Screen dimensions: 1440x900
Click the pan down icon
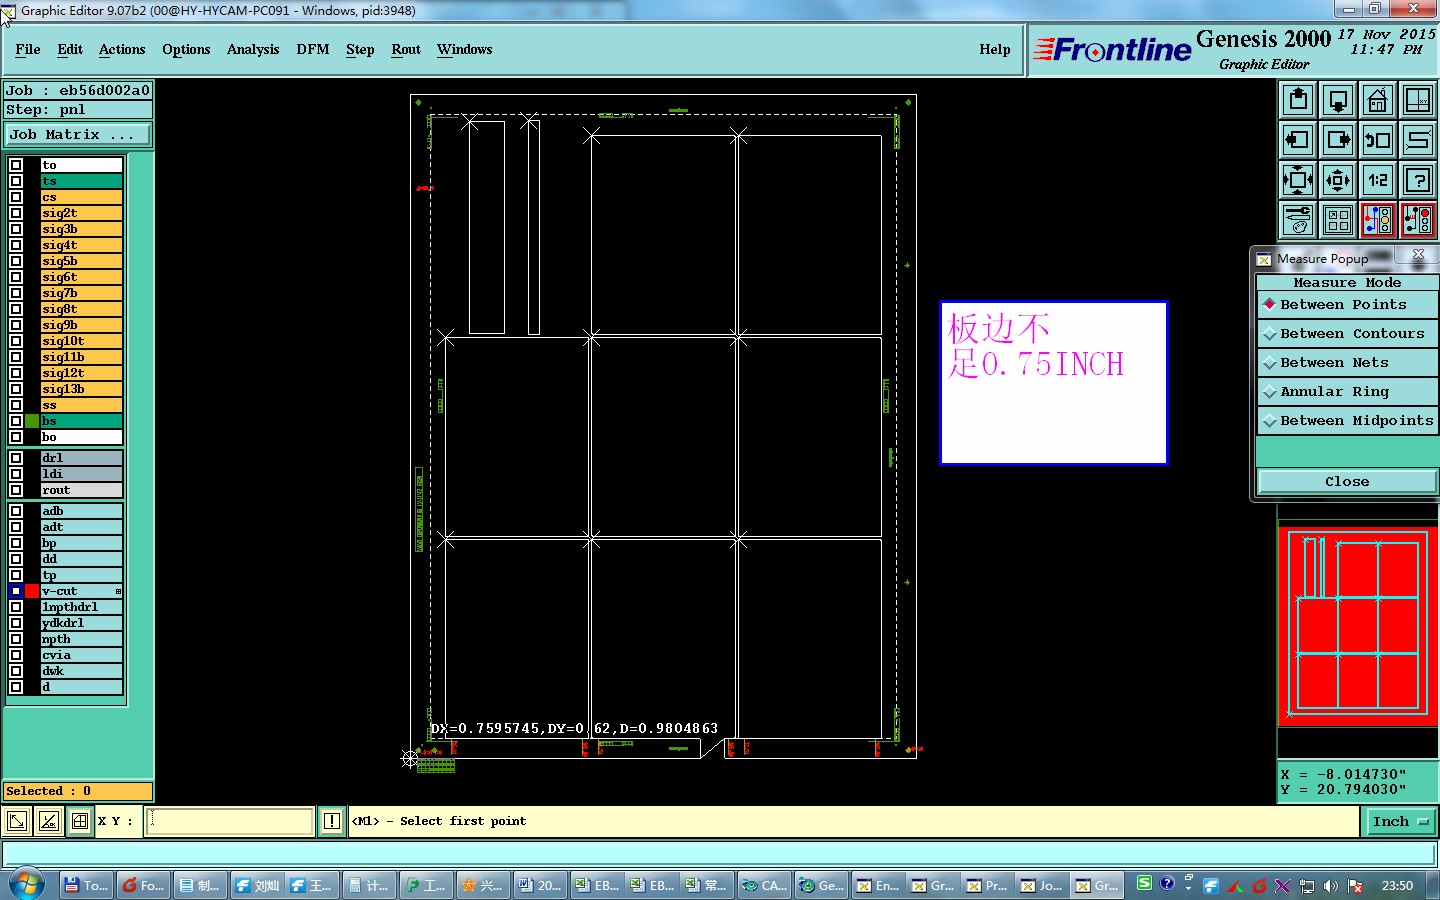click(1338, 100)
